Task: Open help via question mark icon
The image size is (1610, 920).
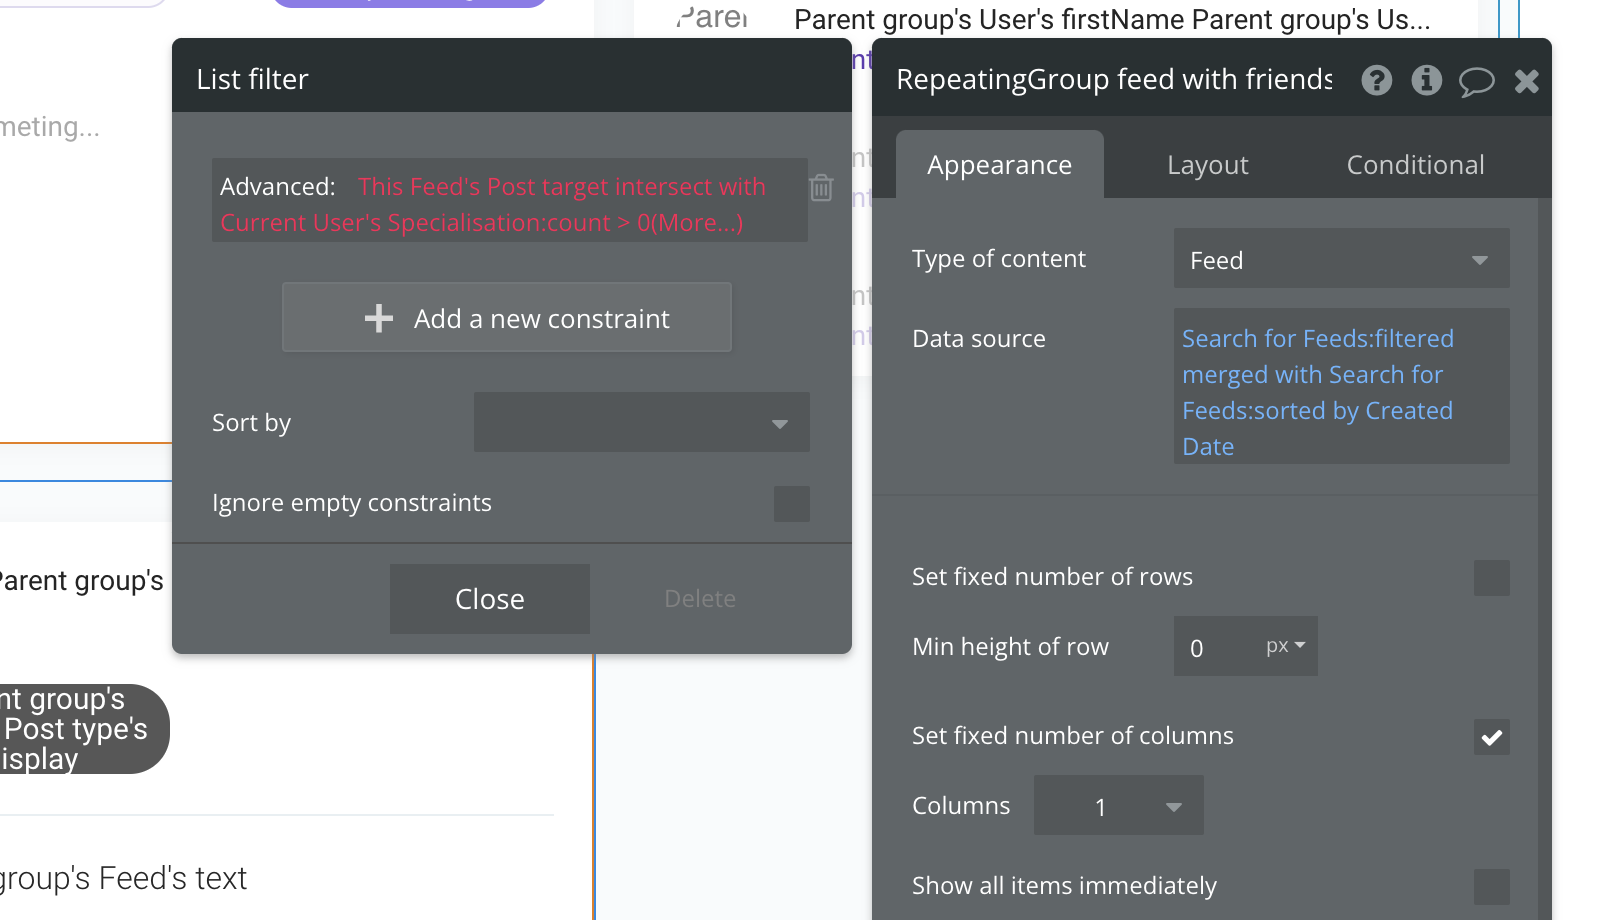Action: 1377,81
